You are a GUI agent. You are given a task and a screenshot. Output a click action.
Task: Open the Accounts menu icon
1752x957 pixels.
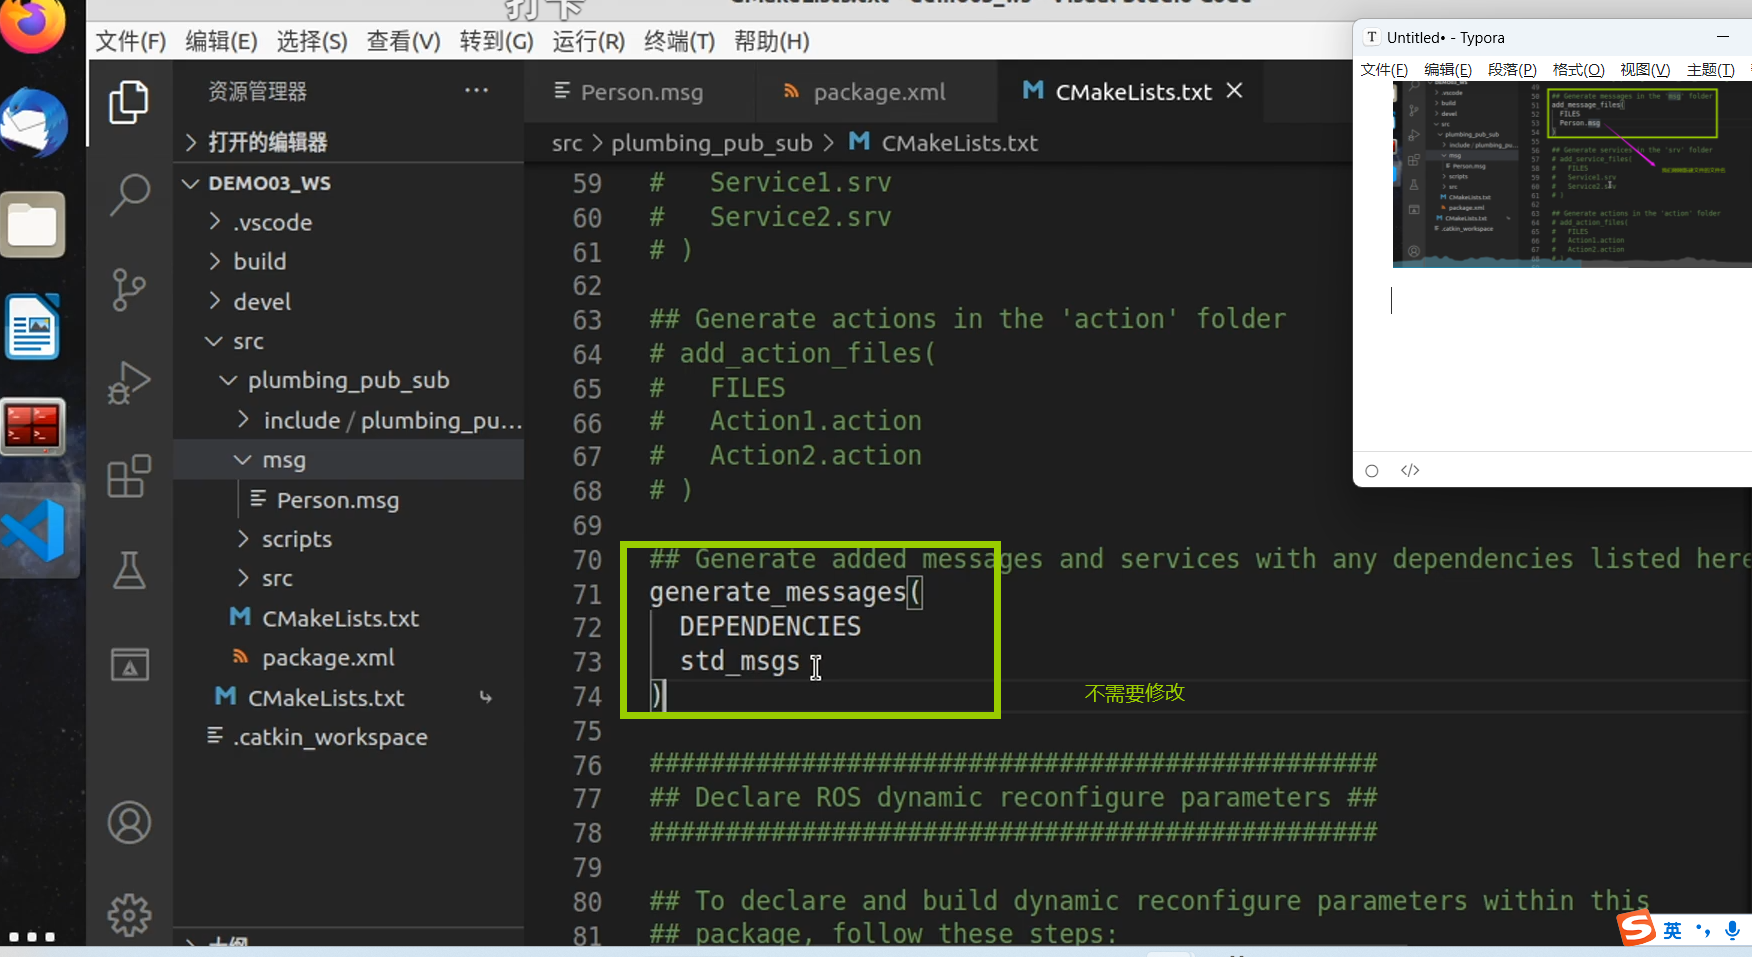(x=129, y=823)
